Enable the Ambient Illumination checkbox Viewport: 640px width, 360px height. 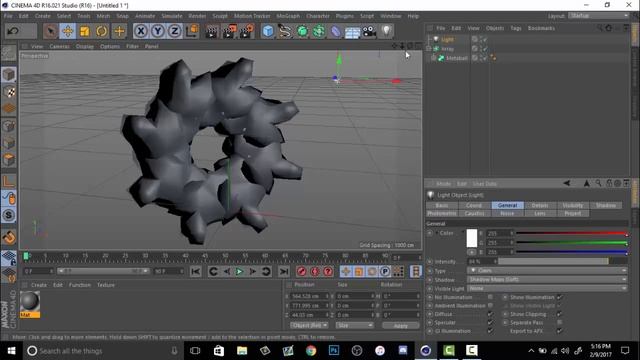pyautogui.click(x=490, y=305)
